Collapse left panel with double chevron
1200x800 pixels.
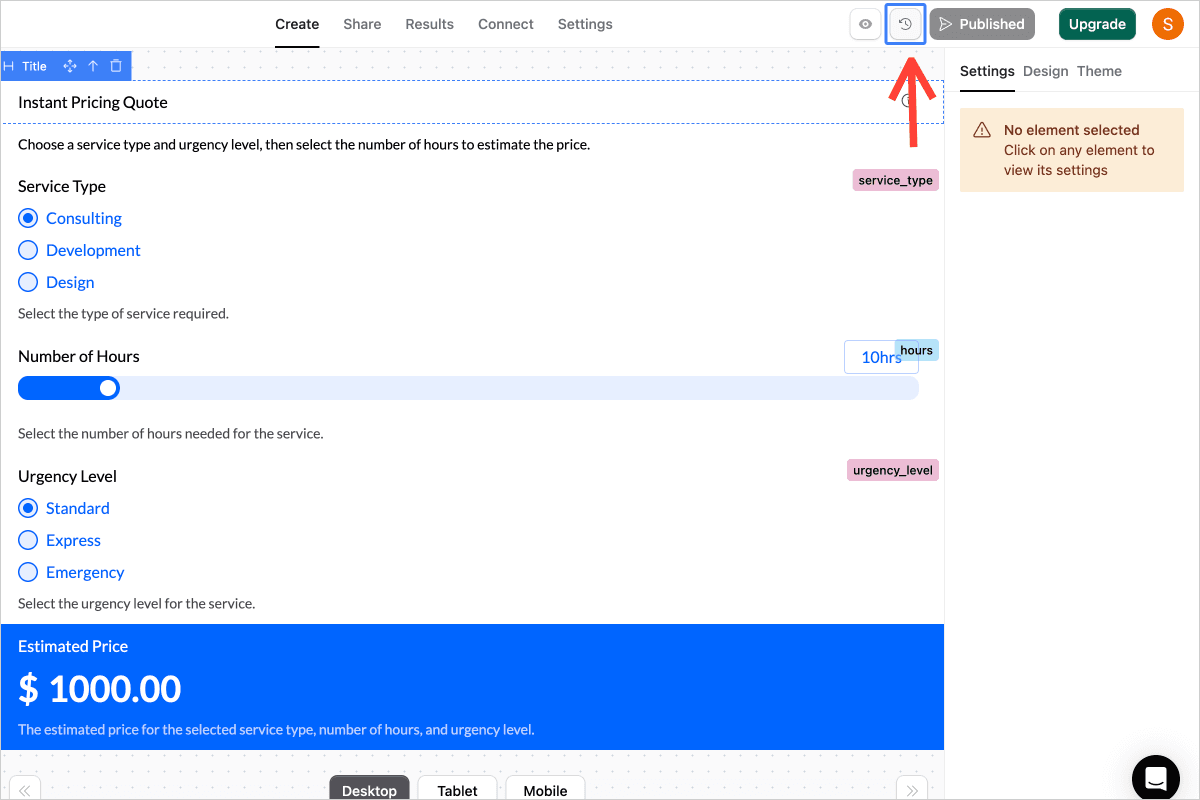tap(24, 789)
